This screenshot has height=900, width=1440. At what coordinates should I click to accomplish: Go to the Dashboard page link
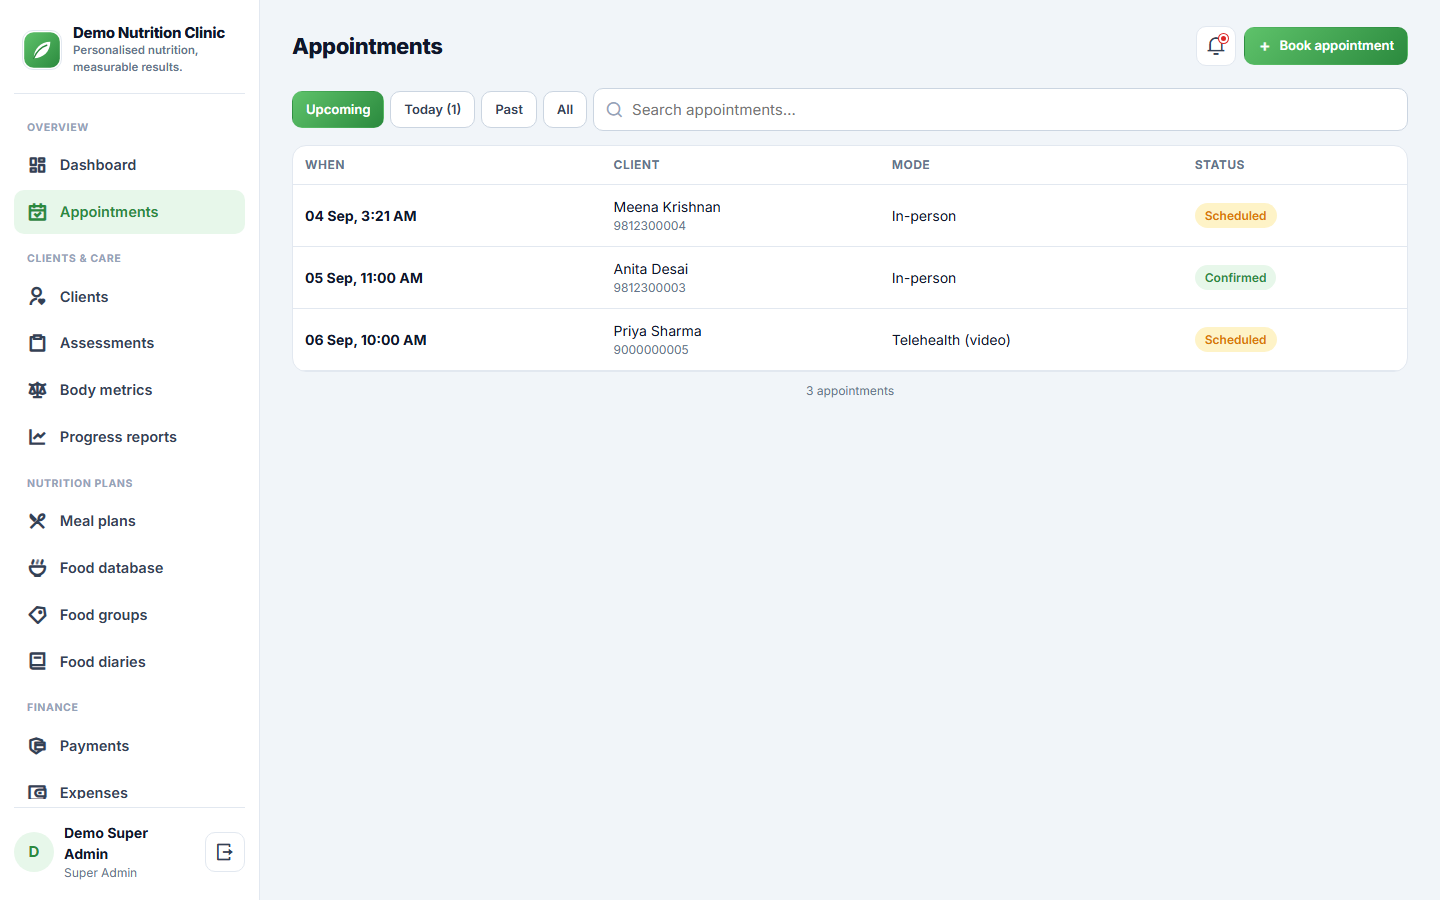[x=129, y=165]
